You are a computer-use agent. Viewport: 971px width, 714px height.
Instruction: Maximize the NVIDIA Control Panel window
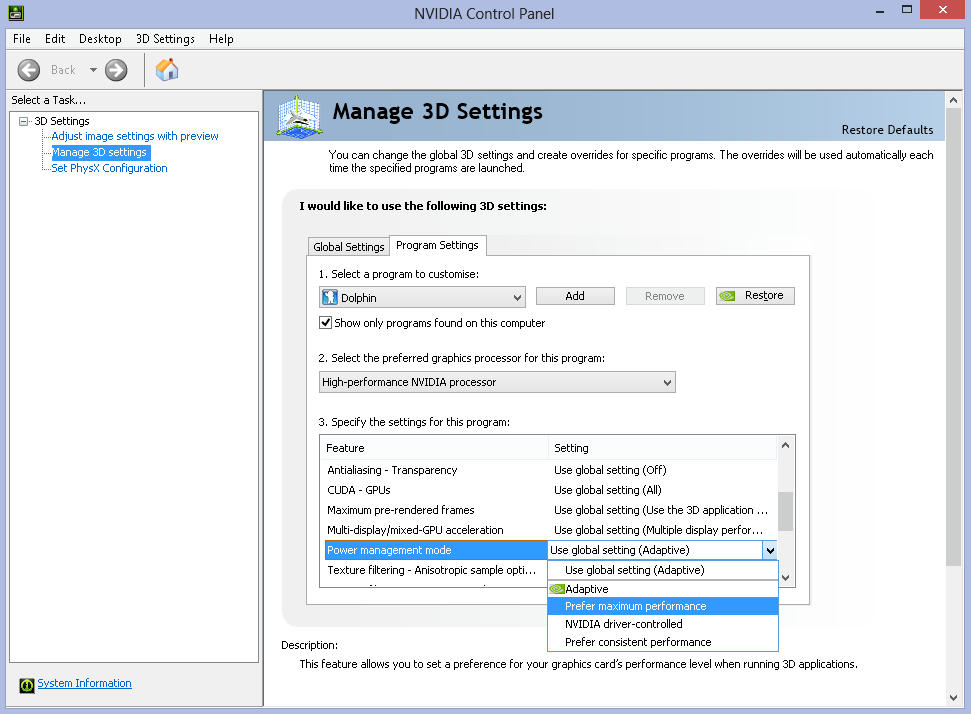[907, 10]
